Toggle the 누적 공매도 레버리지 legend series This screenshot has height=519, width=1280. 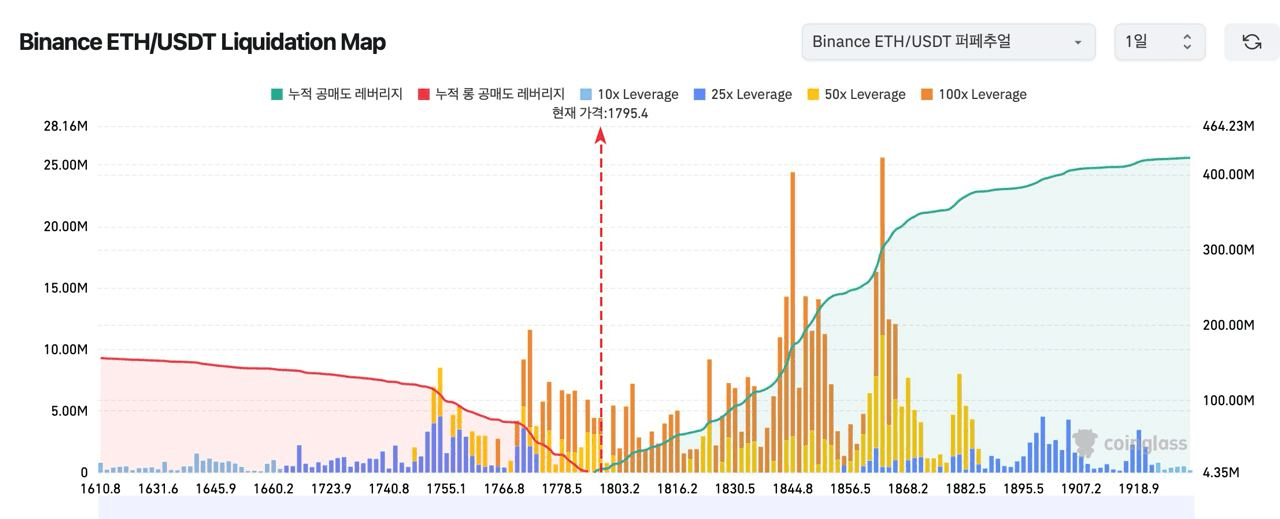(x=337, y=94)
